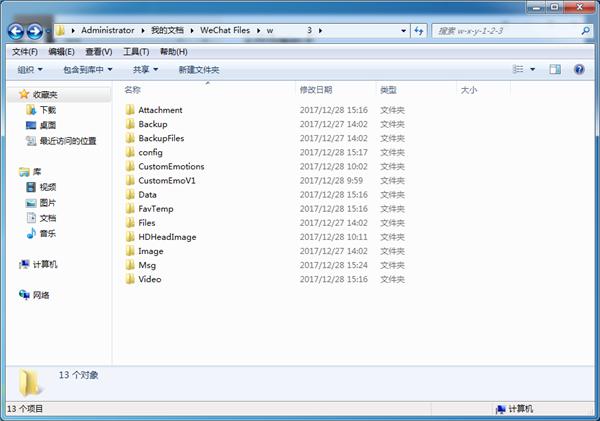Go back with the Back arrow button
The width and height of the screenshot is (600, 421).
point(16,31)
